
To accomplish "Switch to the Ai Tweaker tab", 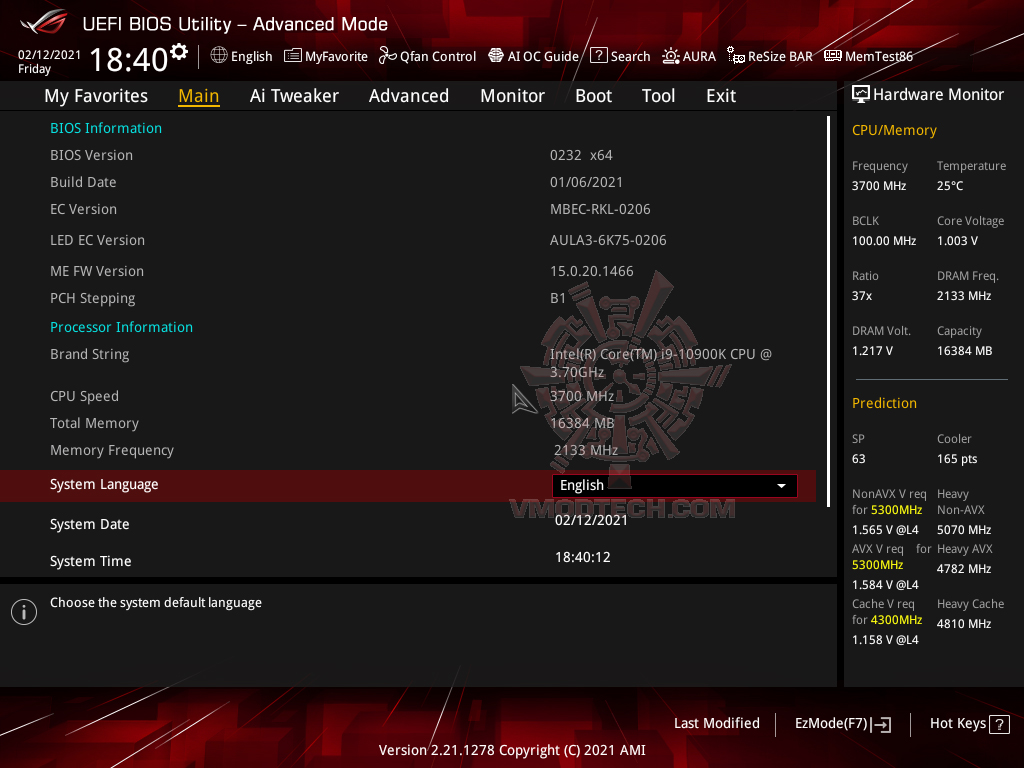I will tap(294, 95).
